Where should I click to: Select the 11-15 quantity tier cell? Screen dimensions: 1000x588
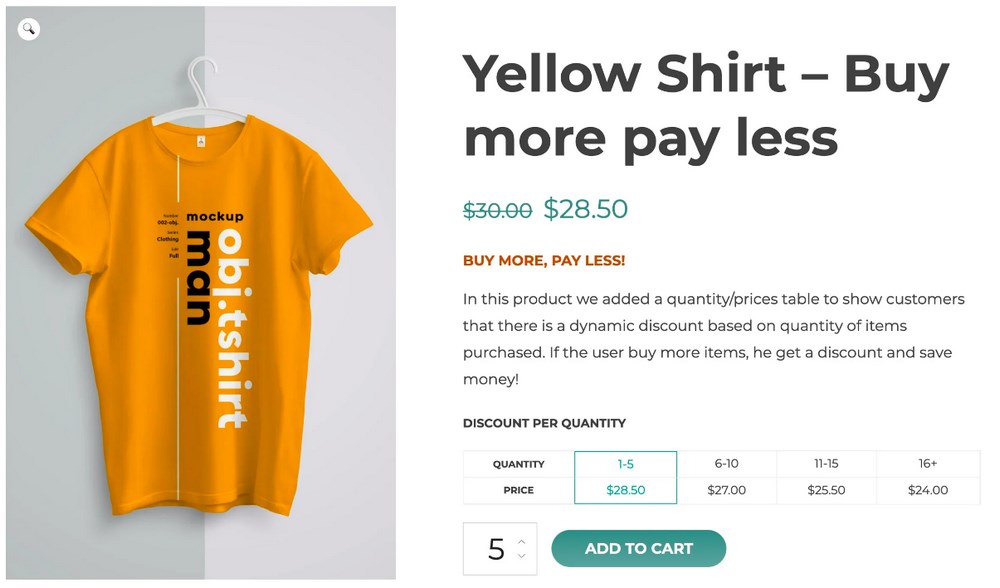(826, 464)
